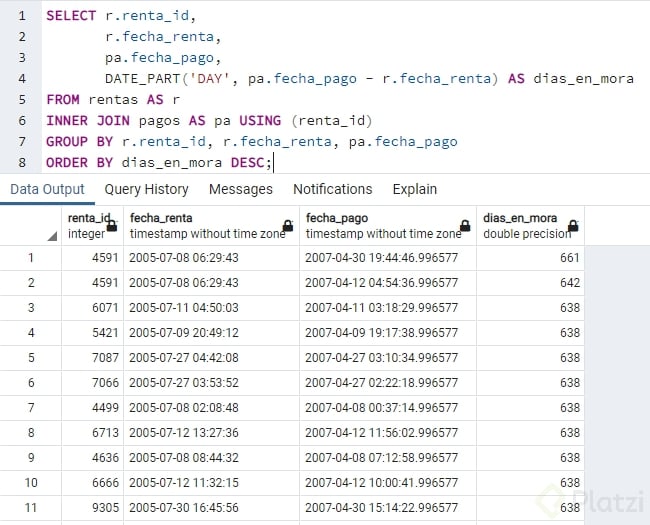650x525 pixels.
Task: Click the lock icon in fecha_renta column header
Action: click(288, 227)
